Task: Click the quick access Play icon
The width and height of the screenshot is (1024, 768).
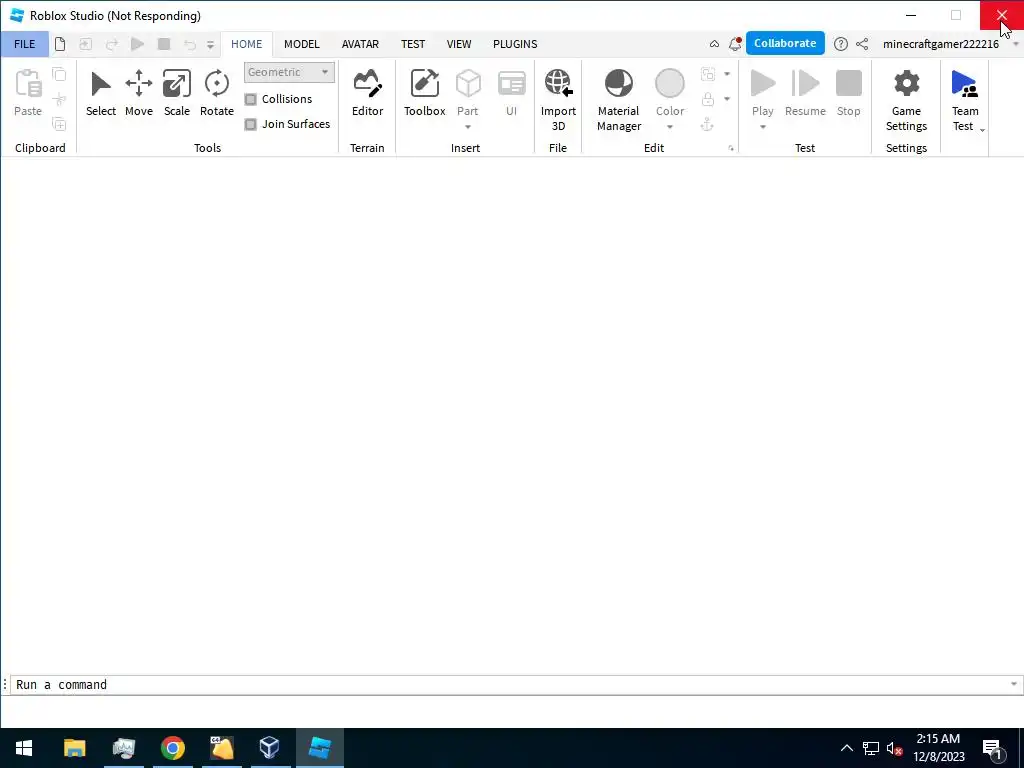Action: (137, 44)
